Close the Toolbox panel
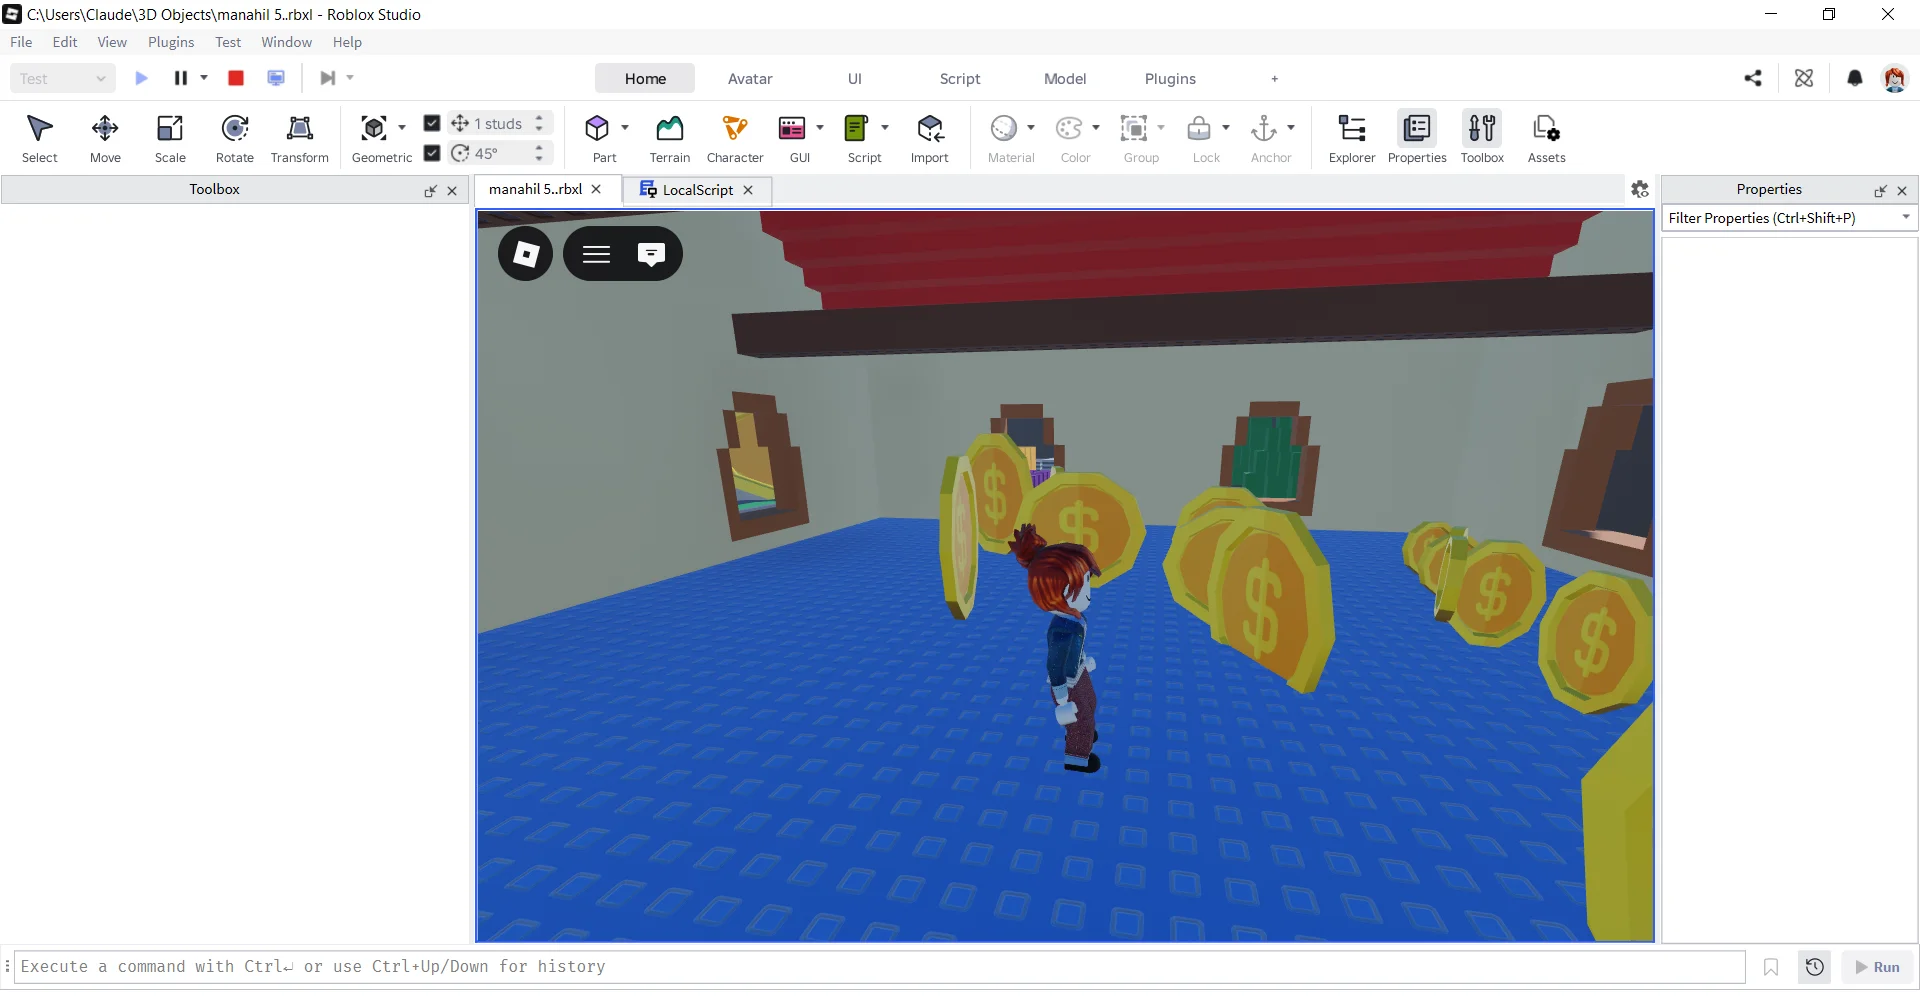The image size is (1920, 1001). [452, 191]
